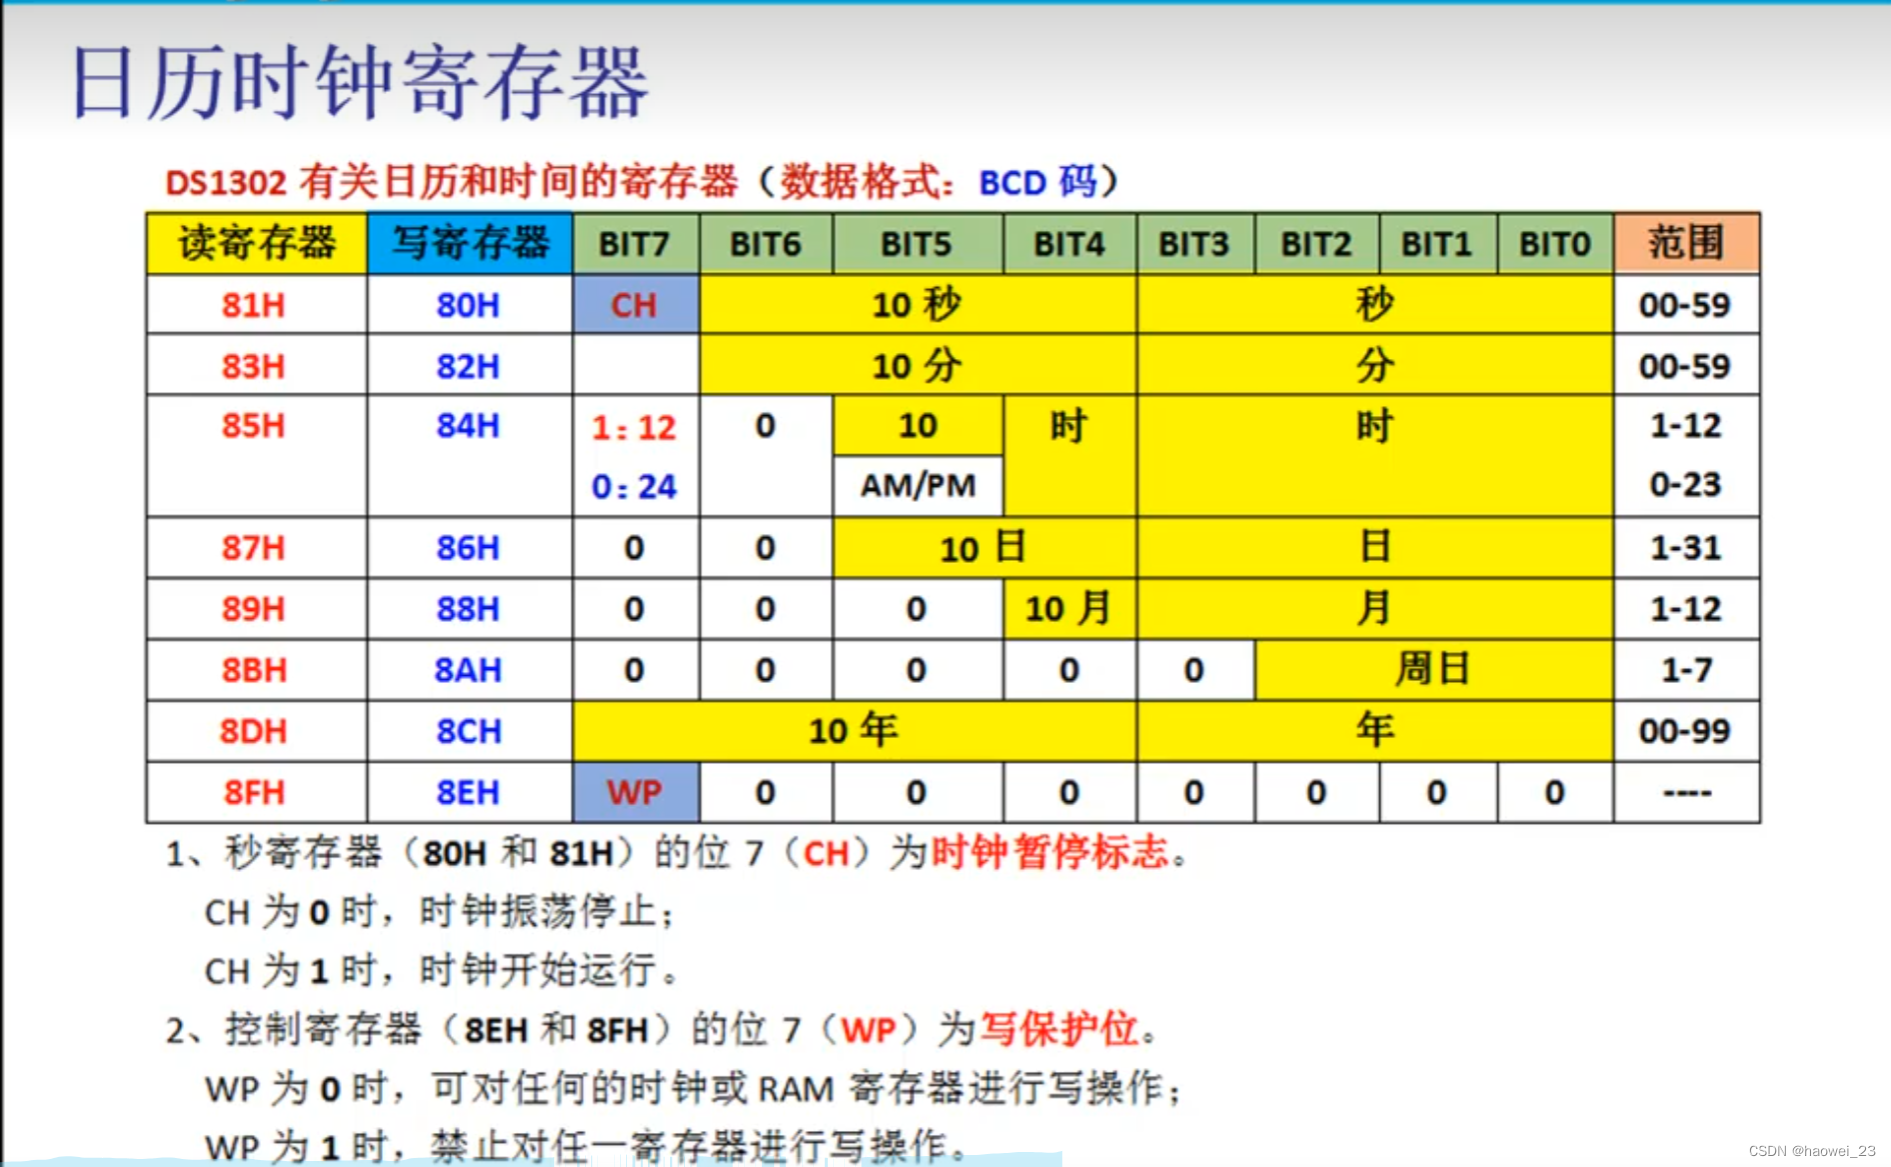1891x1167 pixels.
Task: Click the 00-59 range in the 83H row
Action: click(x=1686, y=366)
